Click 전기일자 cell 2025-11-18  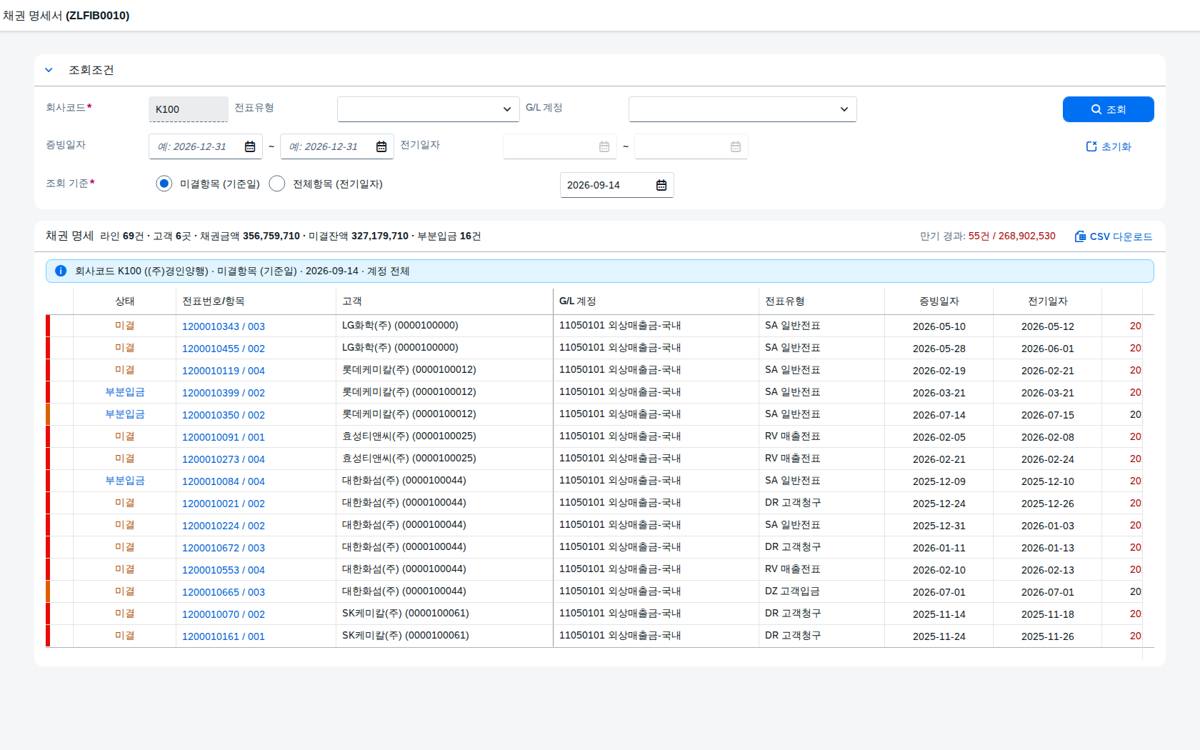click(1047, 614)
